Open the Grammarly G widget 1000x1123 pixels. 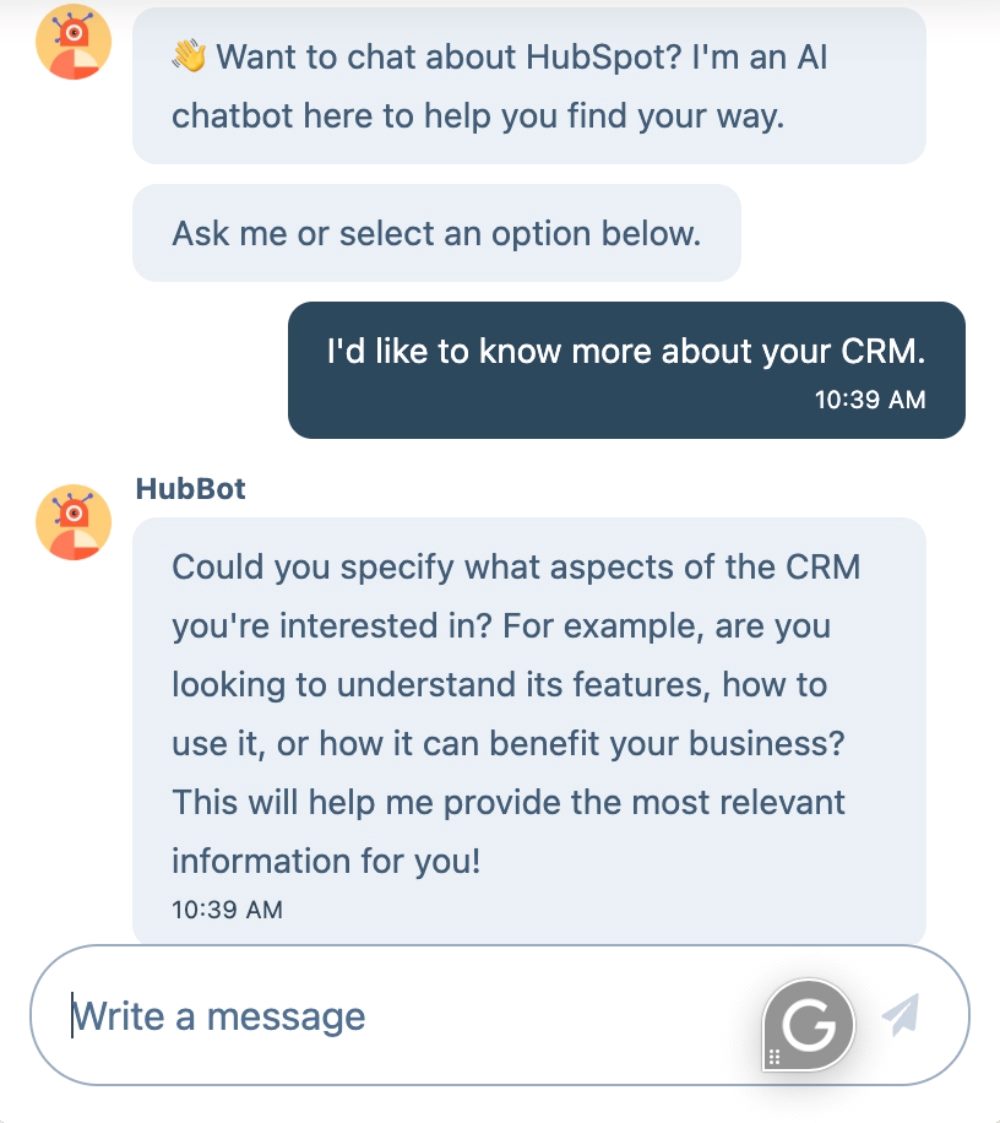[808, 1024]
